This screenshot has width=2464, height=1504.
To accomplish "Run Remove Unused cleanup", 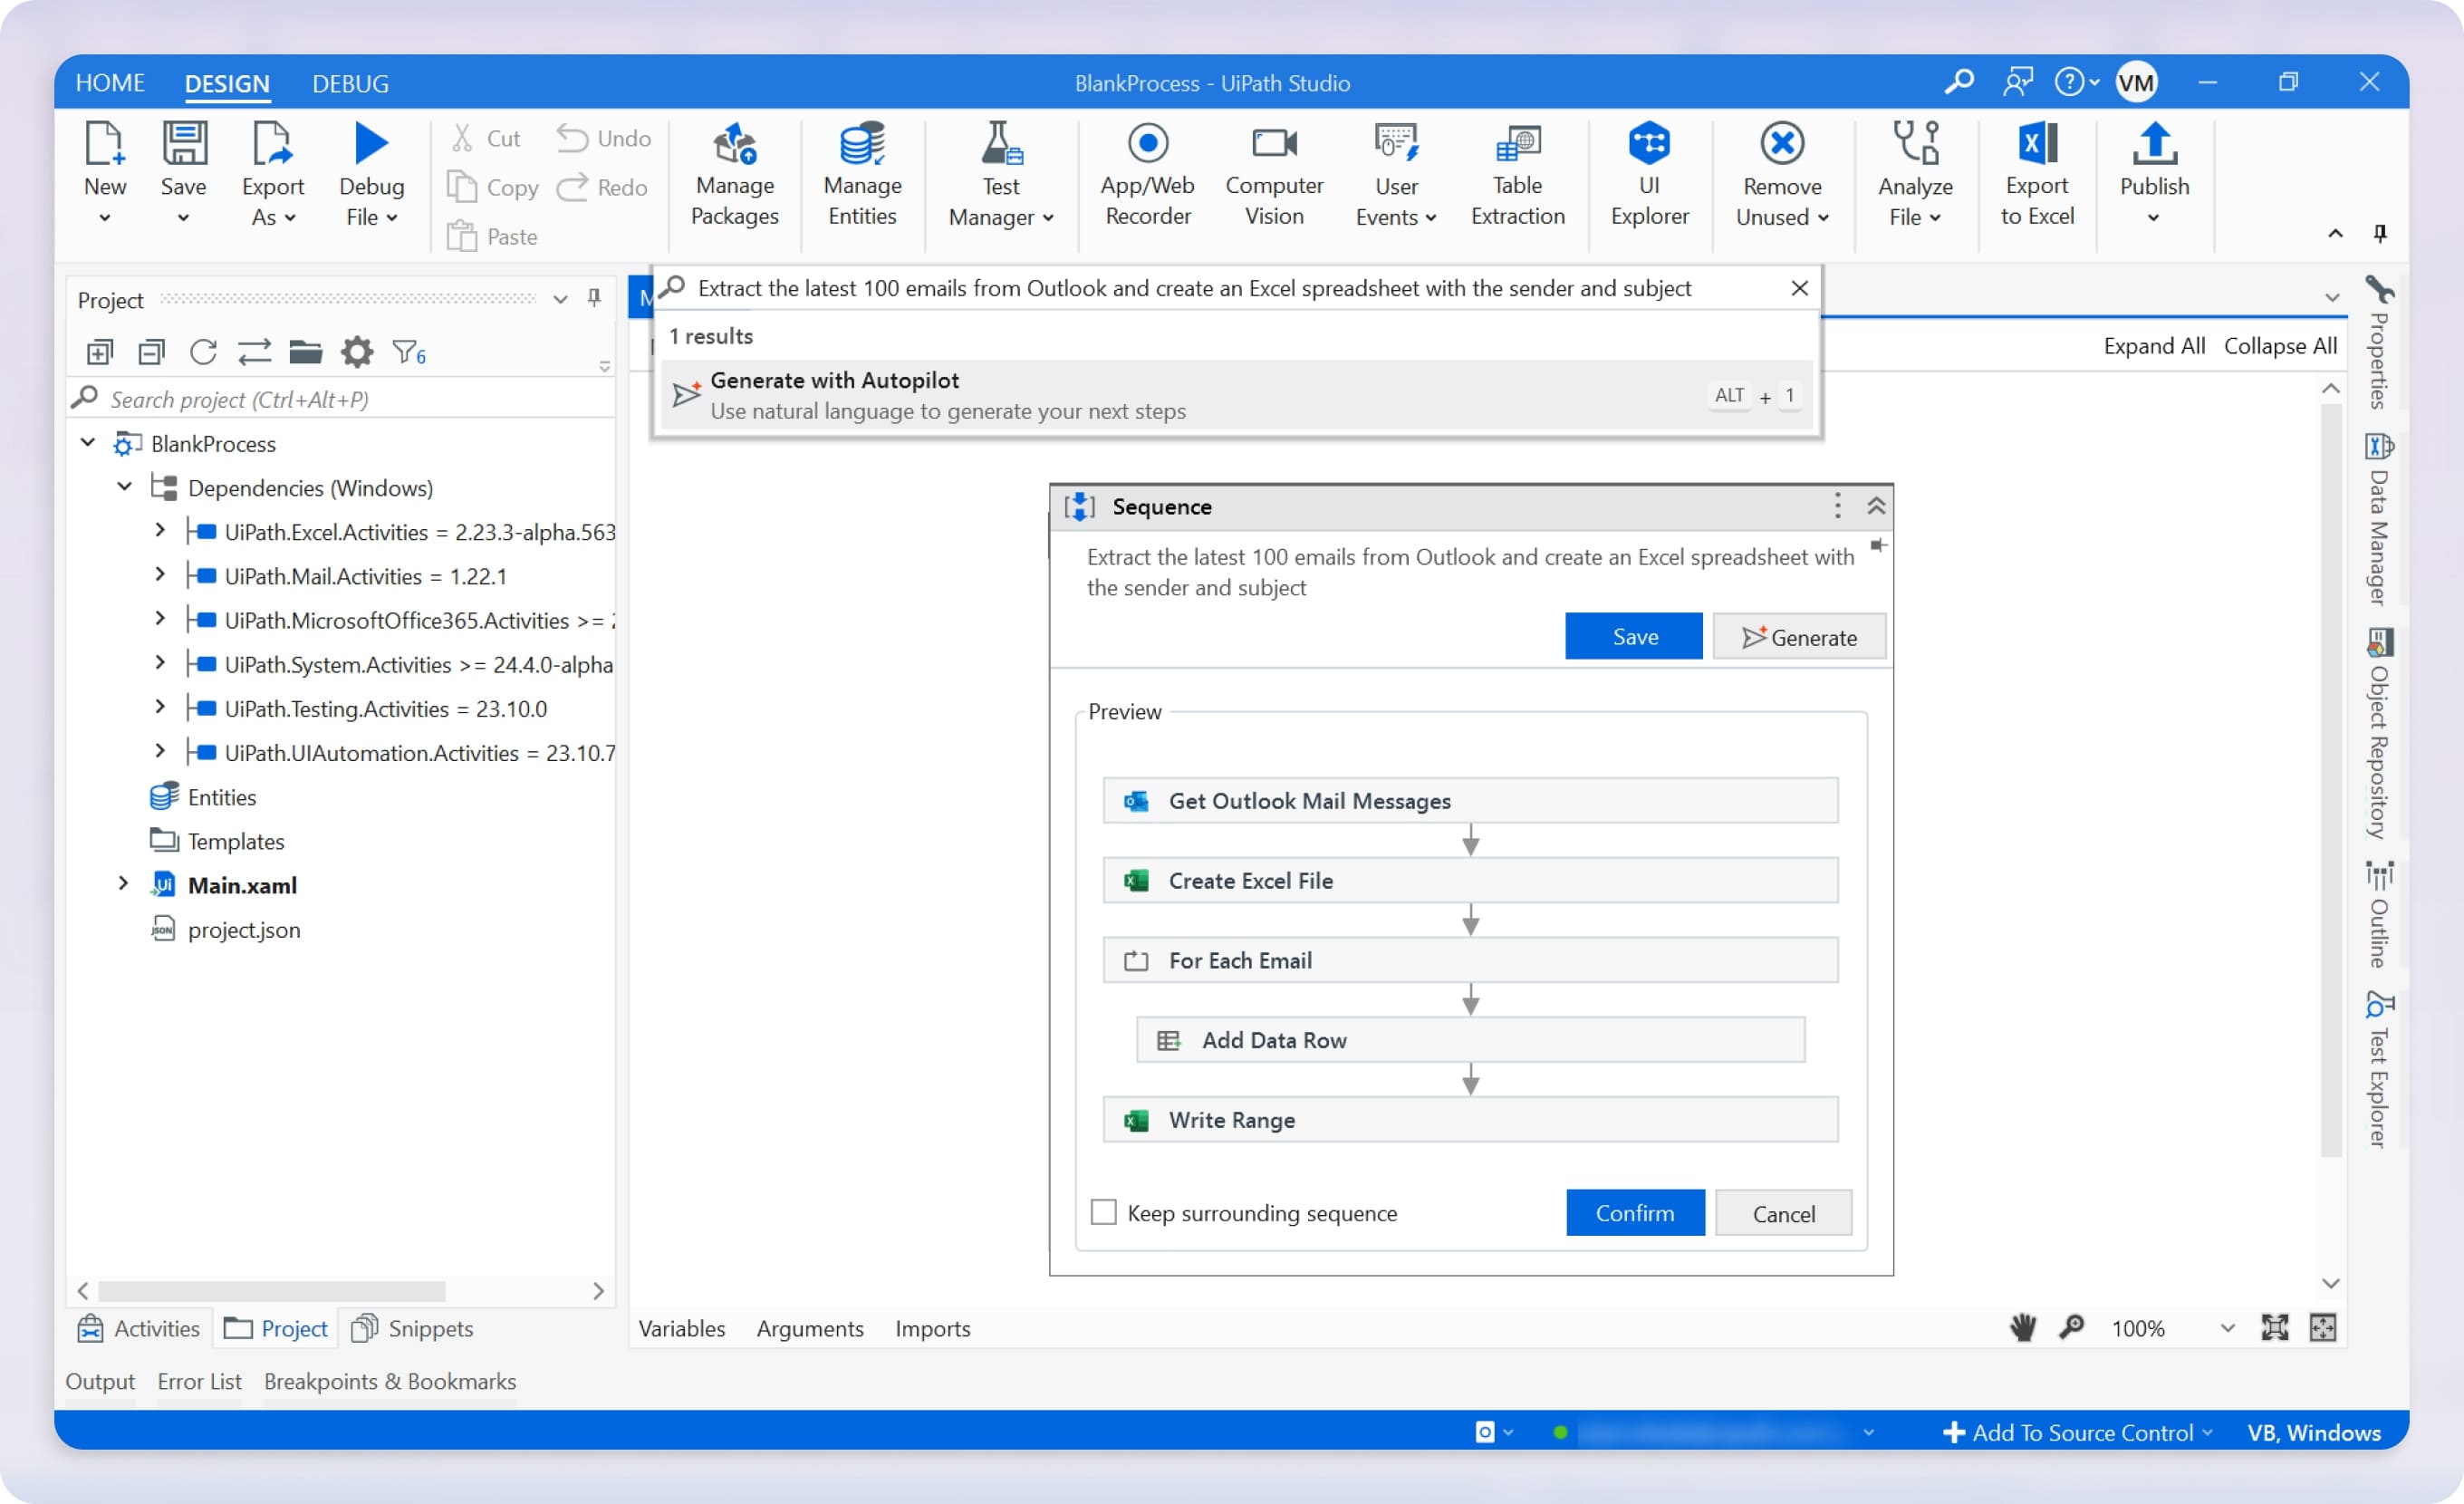I will coord(1782,175).
